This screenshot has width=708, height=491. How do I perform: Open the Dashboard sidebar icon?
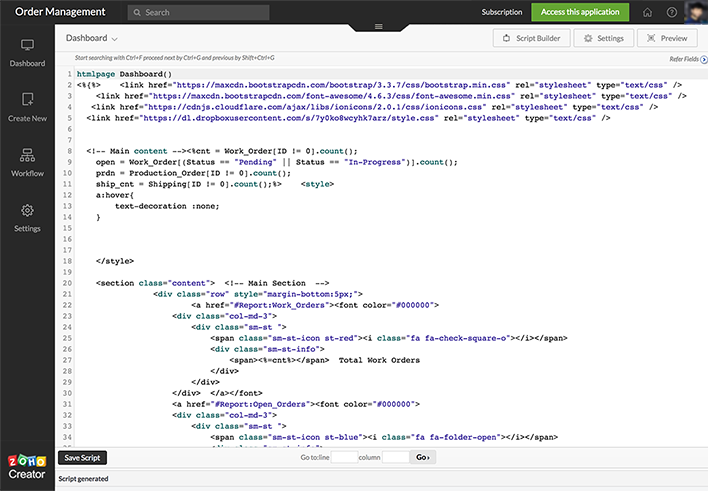pyautogui.click(x=27, y=45)
